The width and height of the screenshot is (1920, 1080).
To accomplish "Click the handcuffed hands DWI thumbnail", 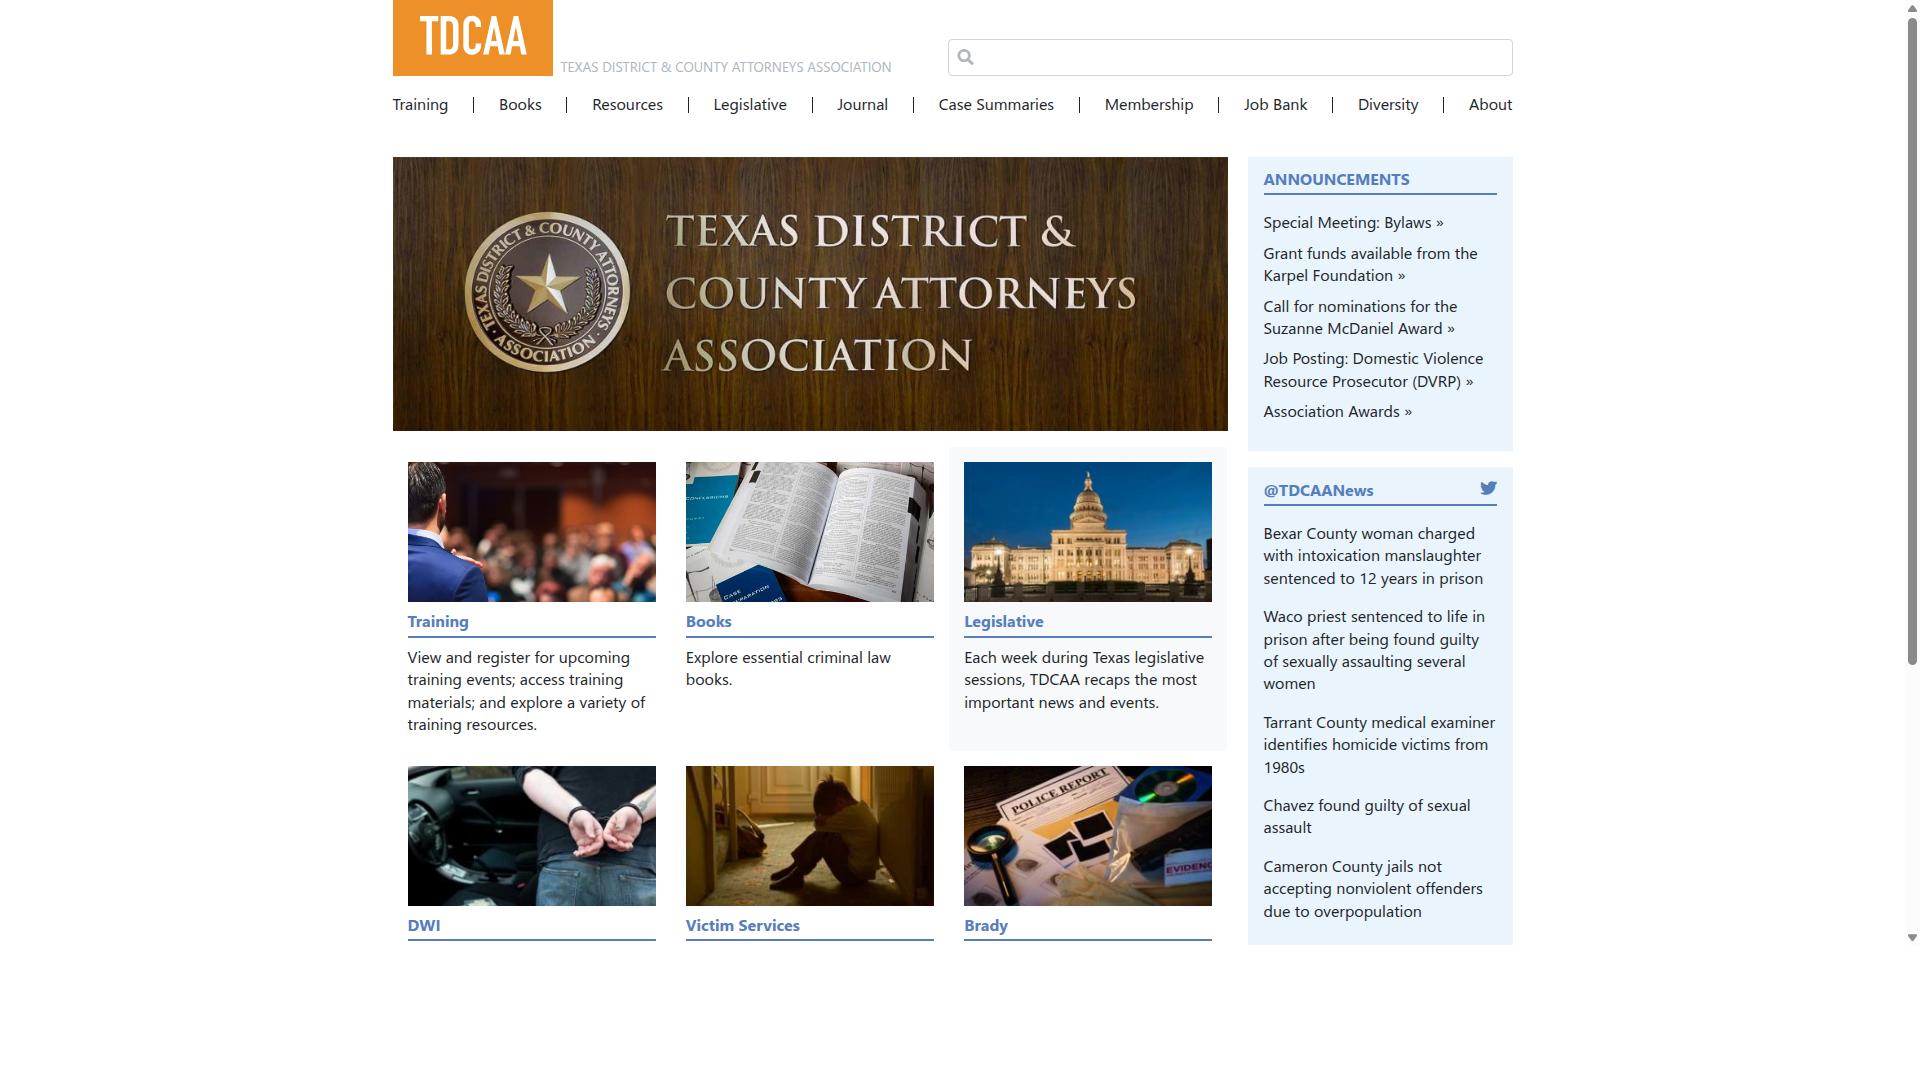I will click(x=532, y=836).
